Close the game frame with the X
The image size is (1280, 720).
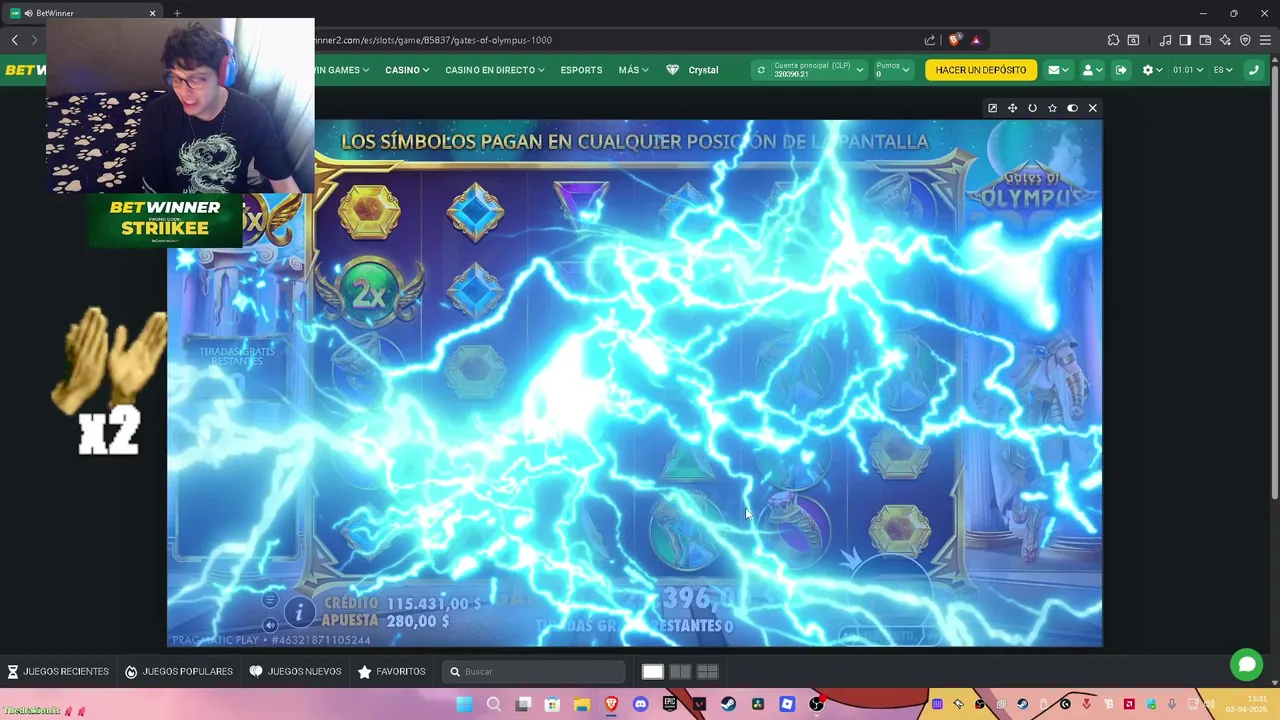pos(1092,108)
